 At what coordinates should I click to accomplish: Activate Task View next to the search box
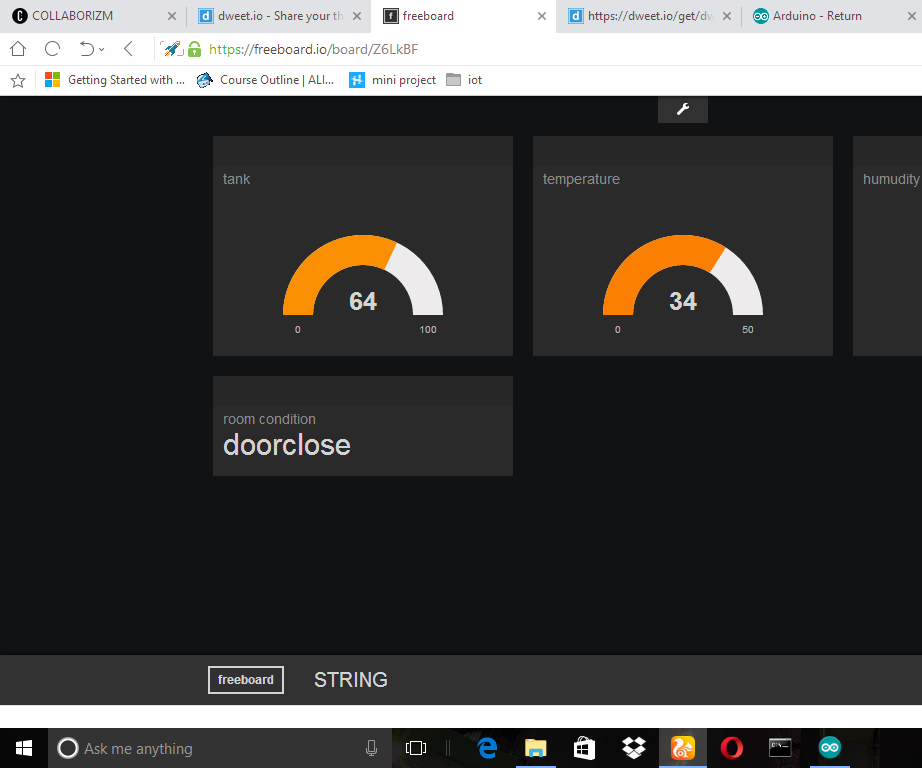pos(415,748)
